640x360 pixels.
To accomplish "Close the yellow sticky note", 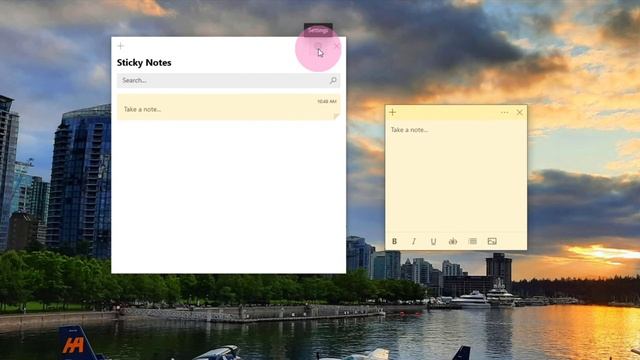I will [x=520, y=112].
